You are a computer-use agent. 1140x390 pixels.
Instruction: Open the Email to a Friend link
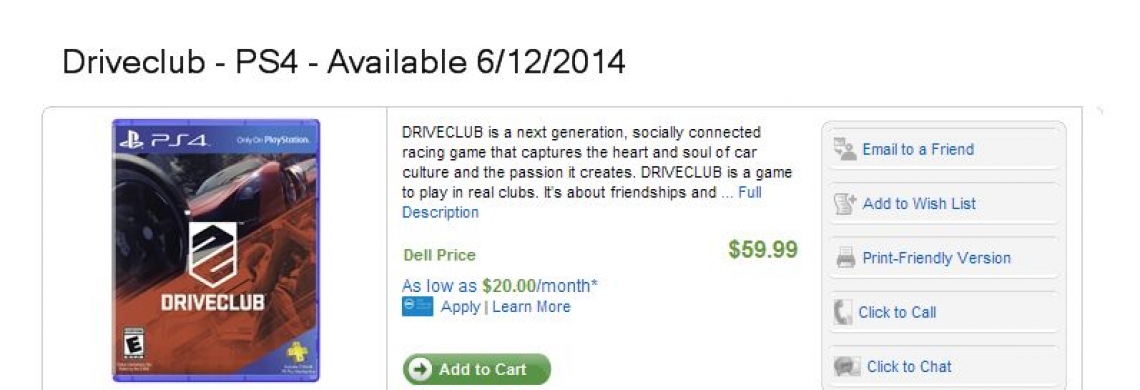[x=918, y=149]
